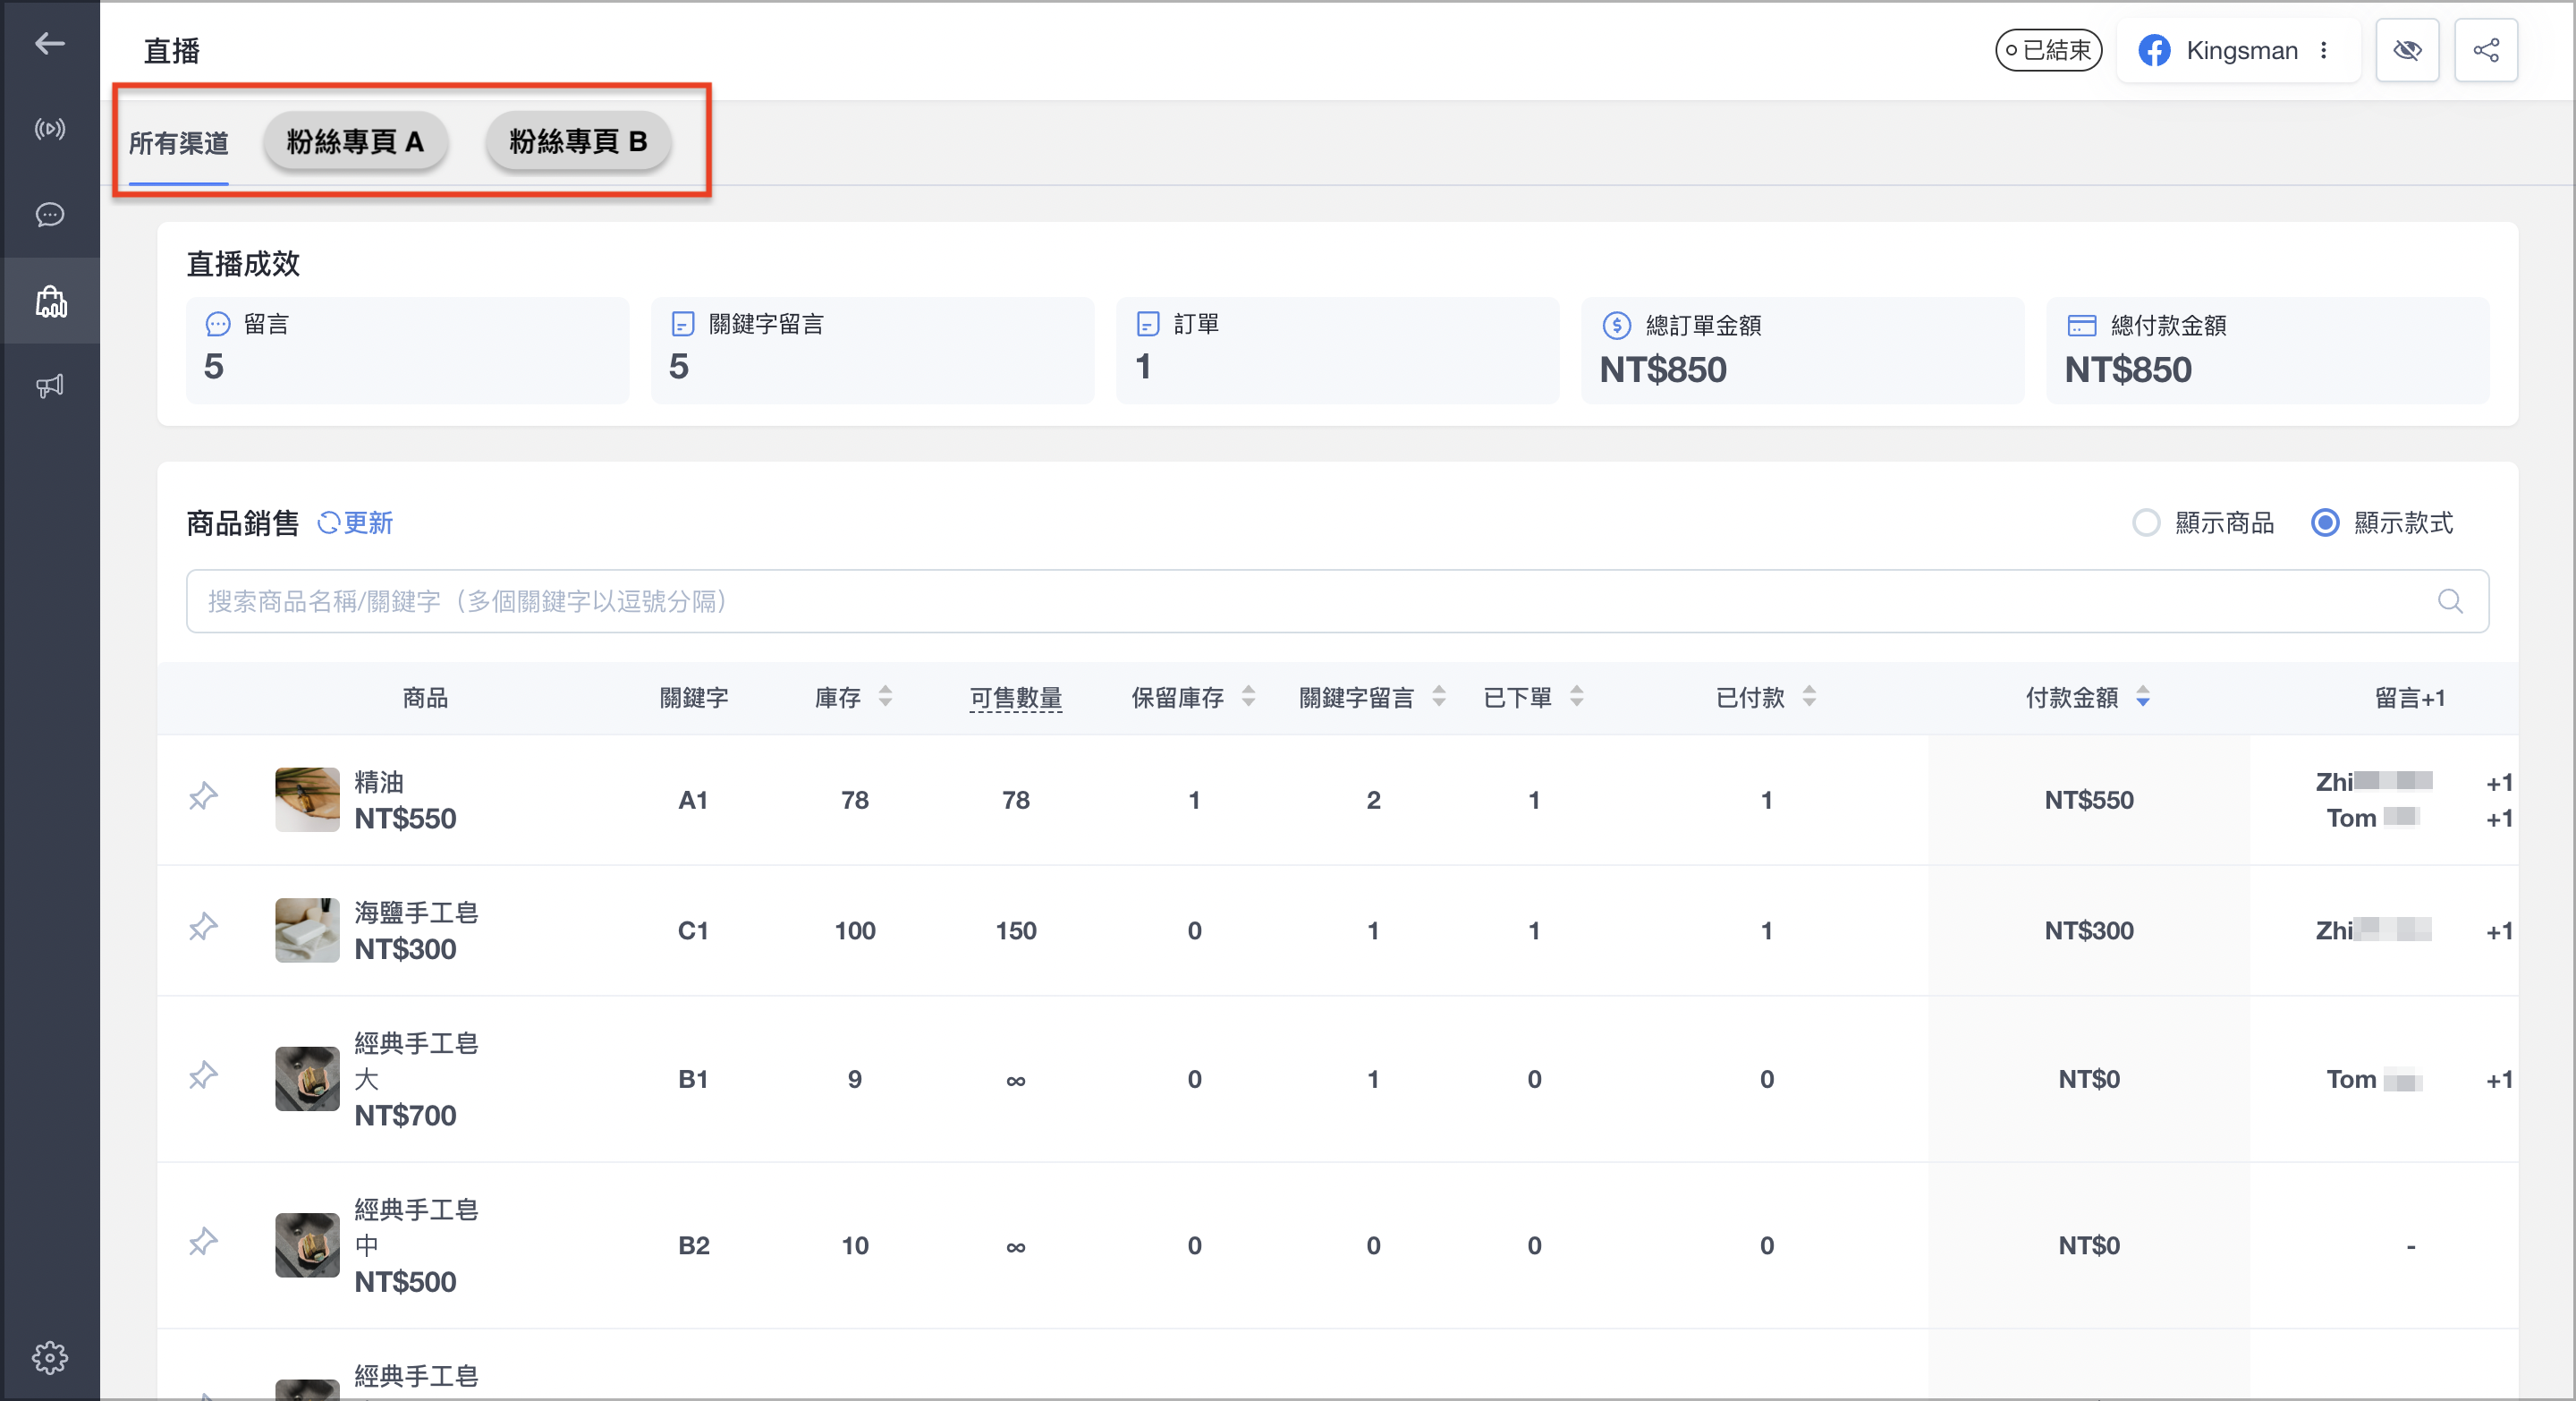
Task: Click the 可售數量 column header
Action: [1015, 698]
